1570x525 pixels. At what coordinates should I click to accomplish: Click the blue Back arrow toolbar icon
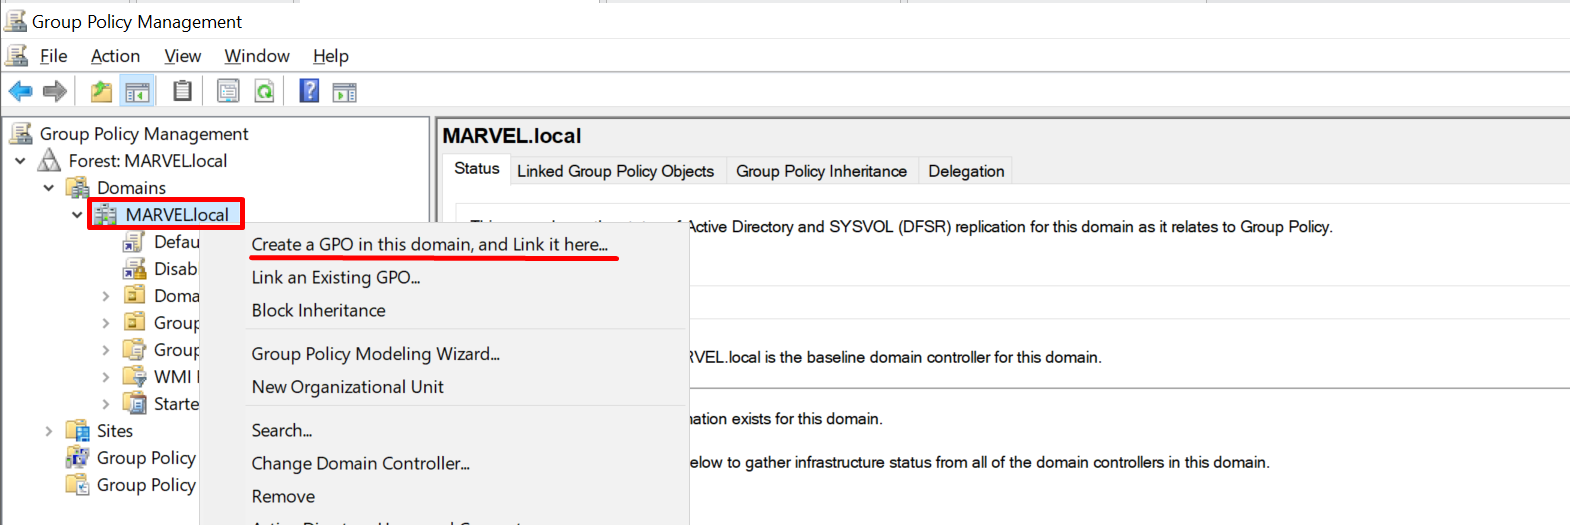click(20, 92)
